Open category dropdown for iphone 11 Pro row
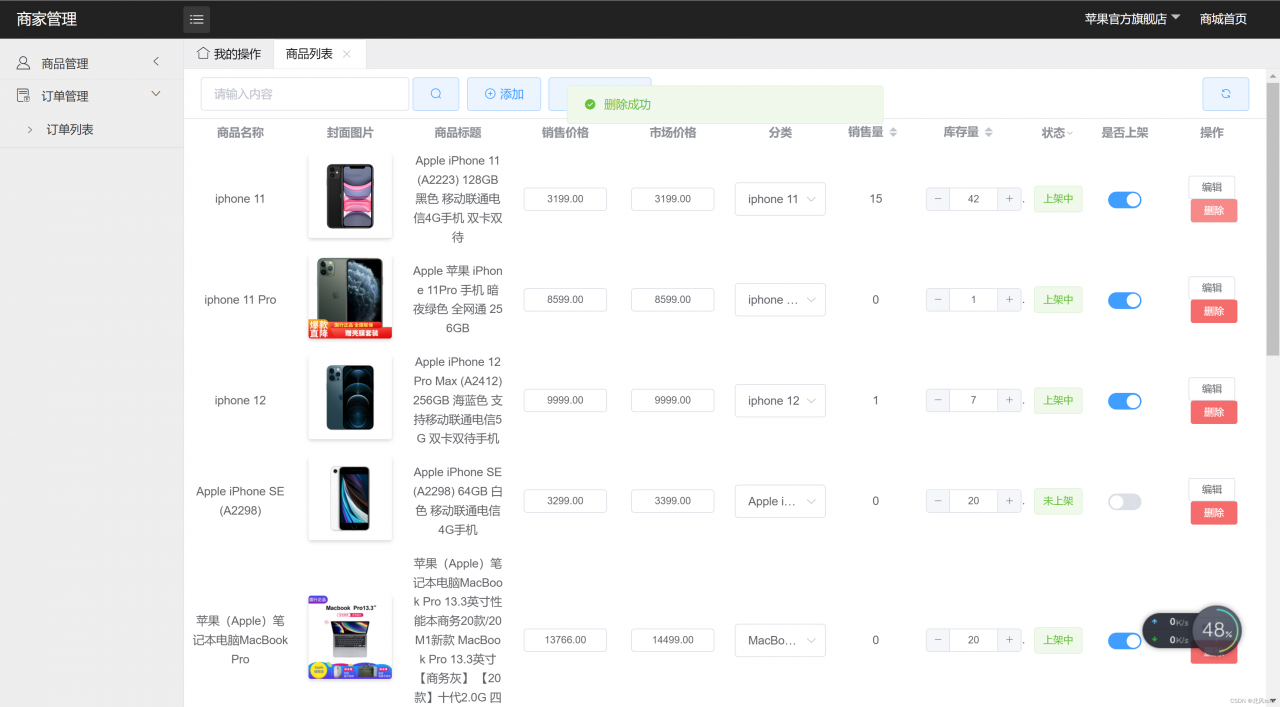Image resolution: width=1280 pixels, height=707 pixels. (780, 300)
